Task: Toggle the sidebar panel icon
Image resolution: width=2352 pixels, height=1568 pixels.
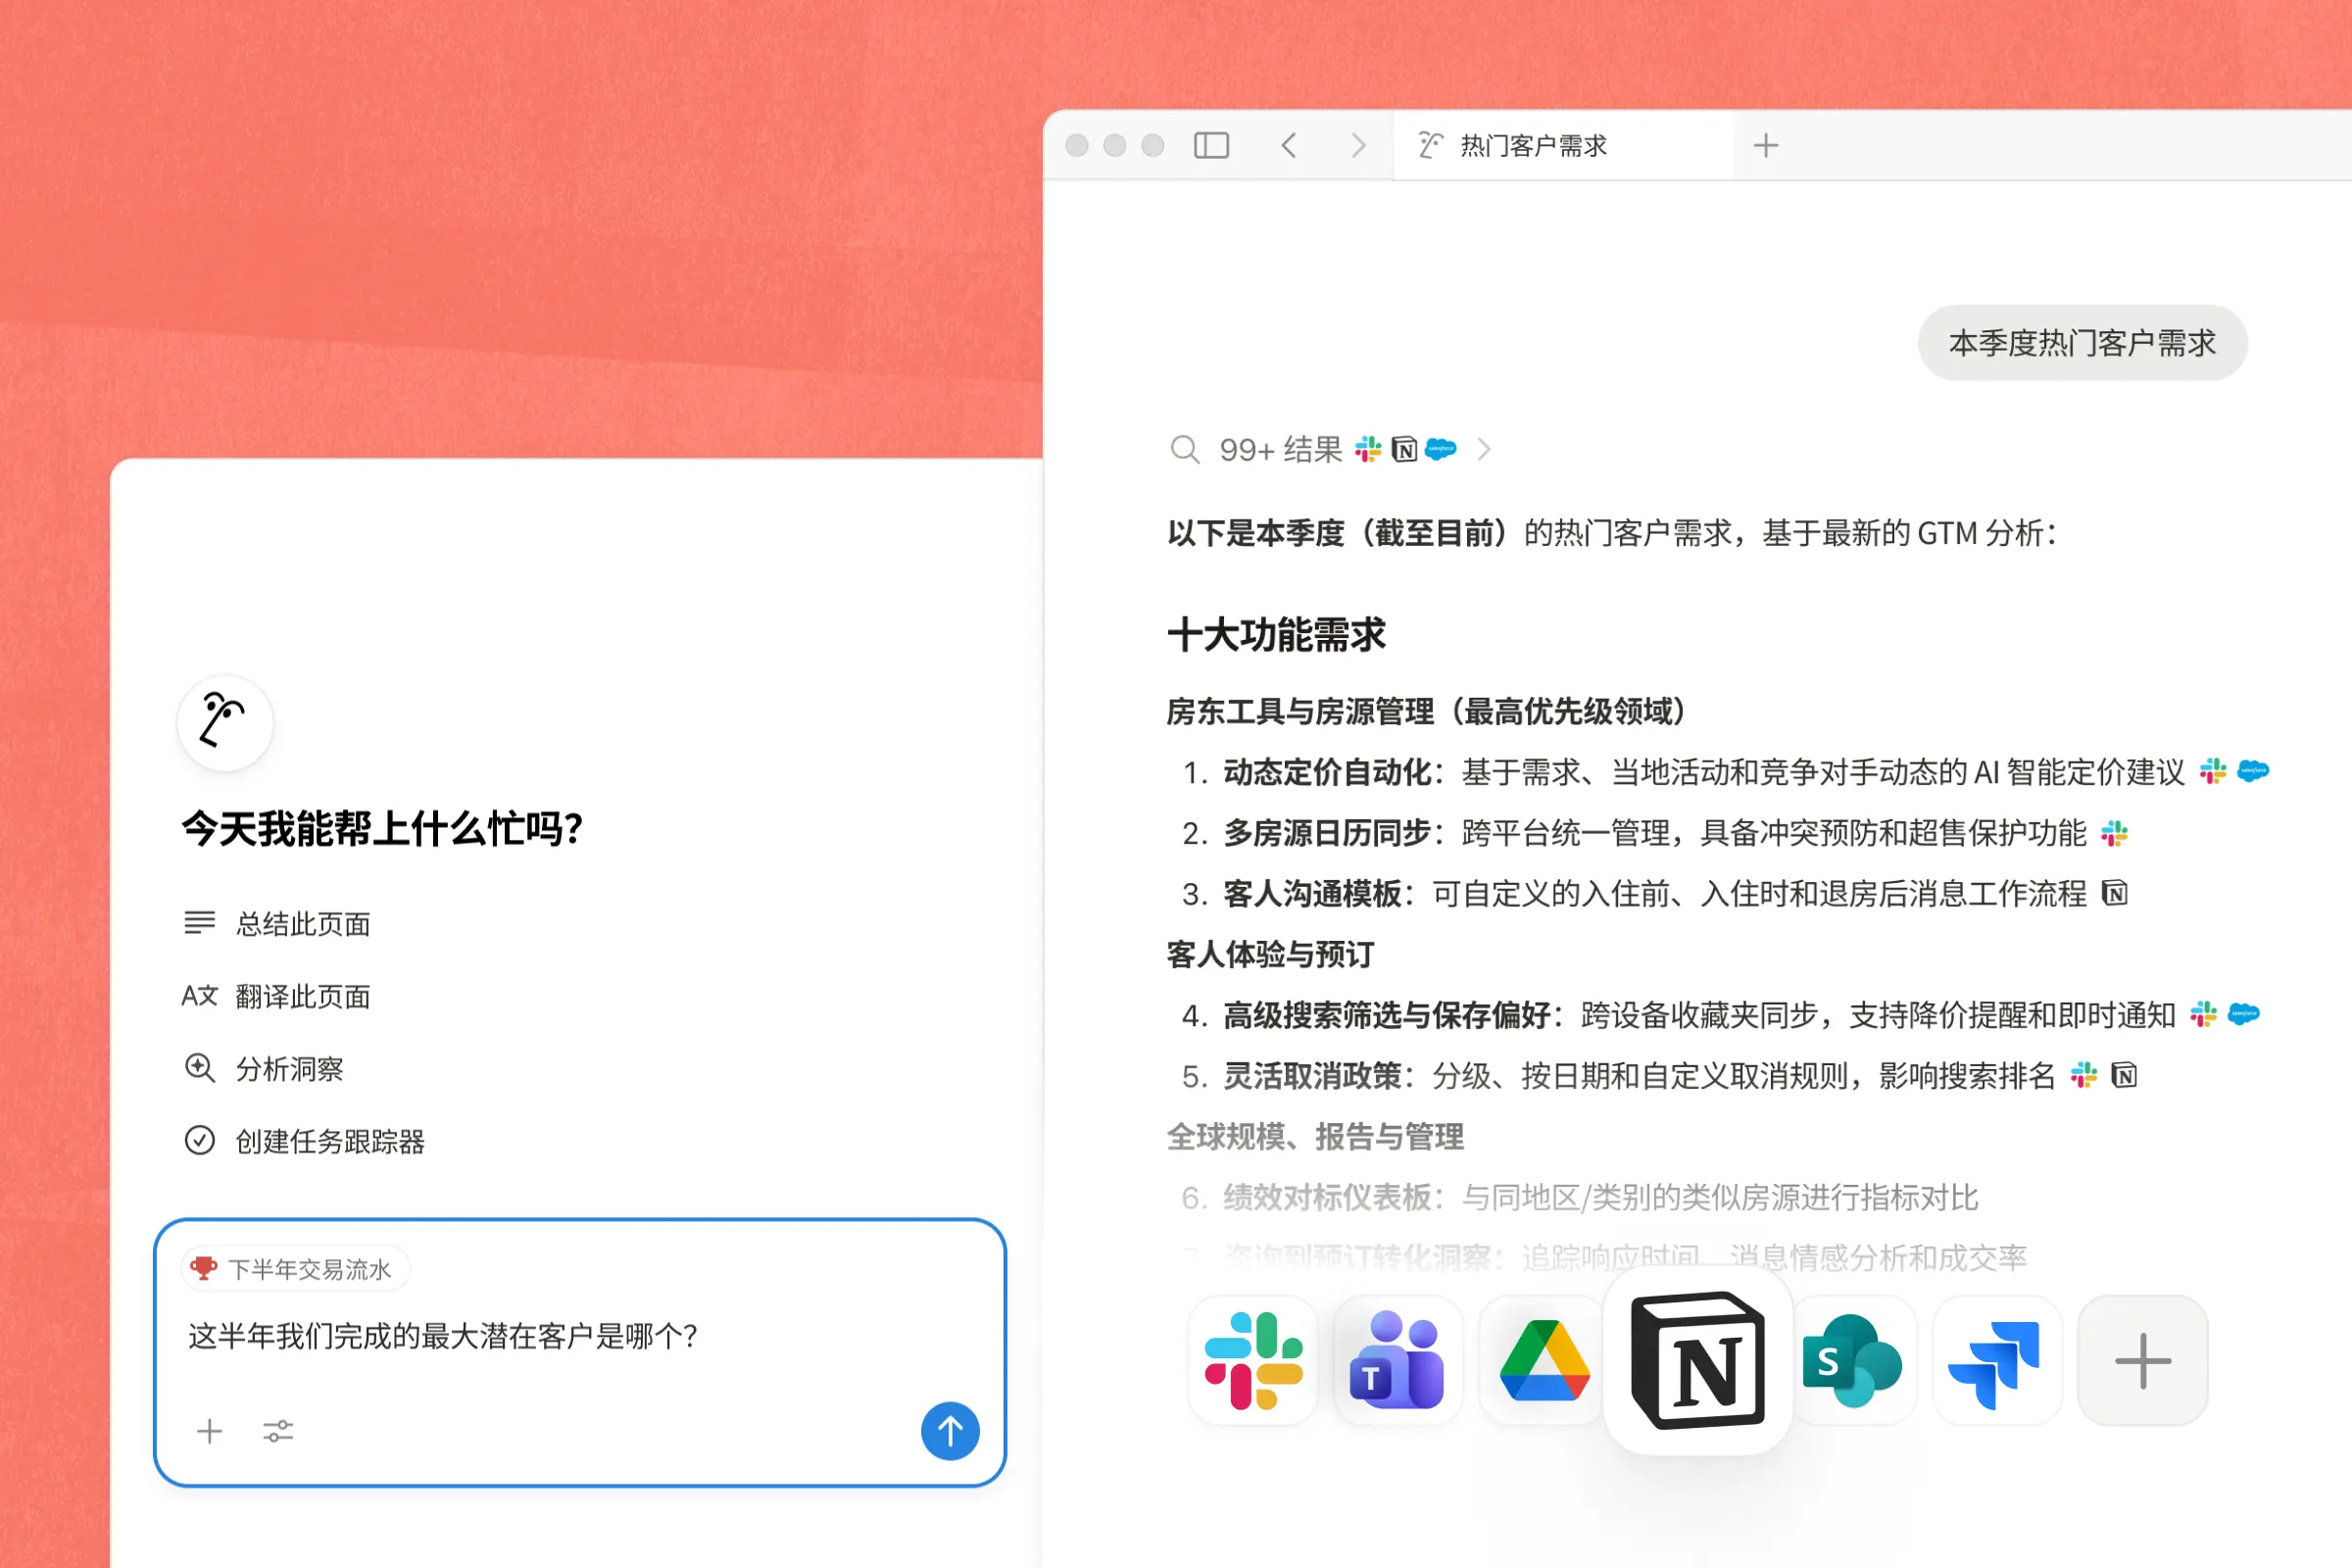Action: coord(1211,145)
